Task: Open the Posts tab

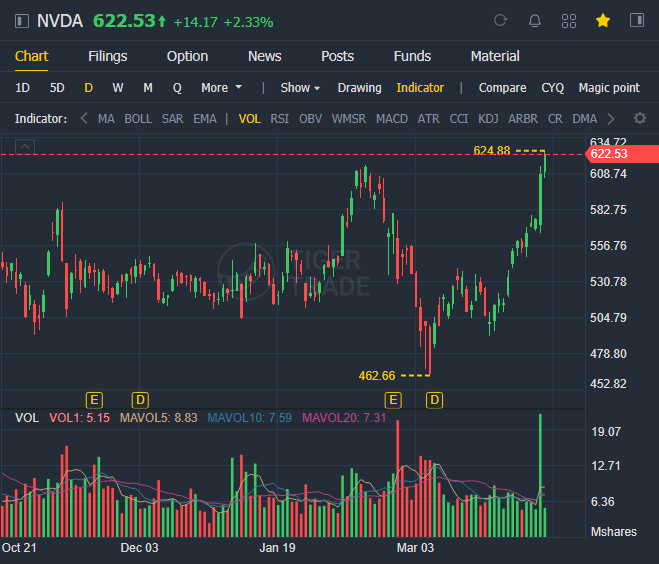Action: click(x=337, y=56)
